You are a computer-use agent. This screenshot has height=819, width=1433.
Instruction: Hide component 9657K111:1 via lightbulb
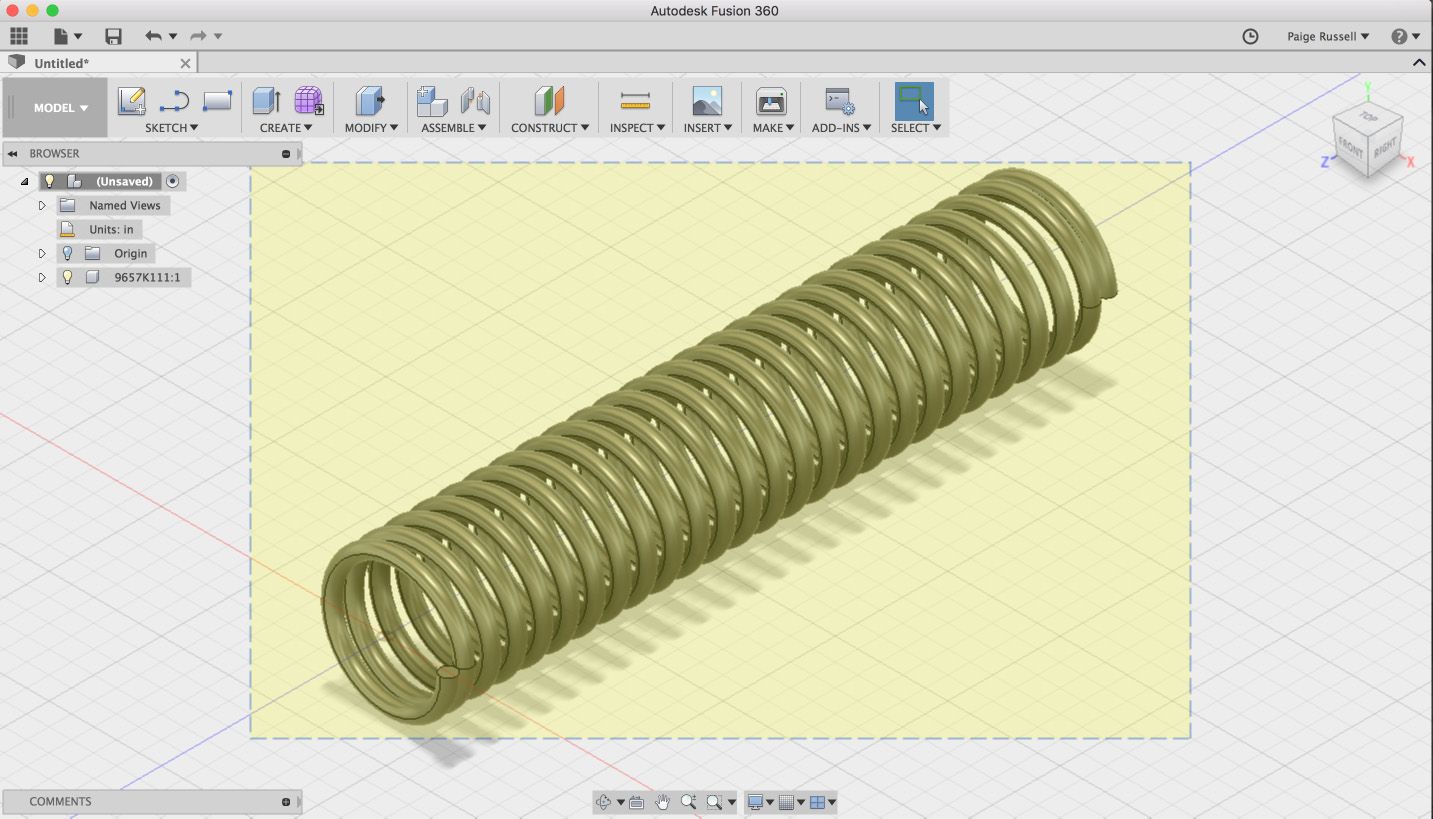point(67,277)
